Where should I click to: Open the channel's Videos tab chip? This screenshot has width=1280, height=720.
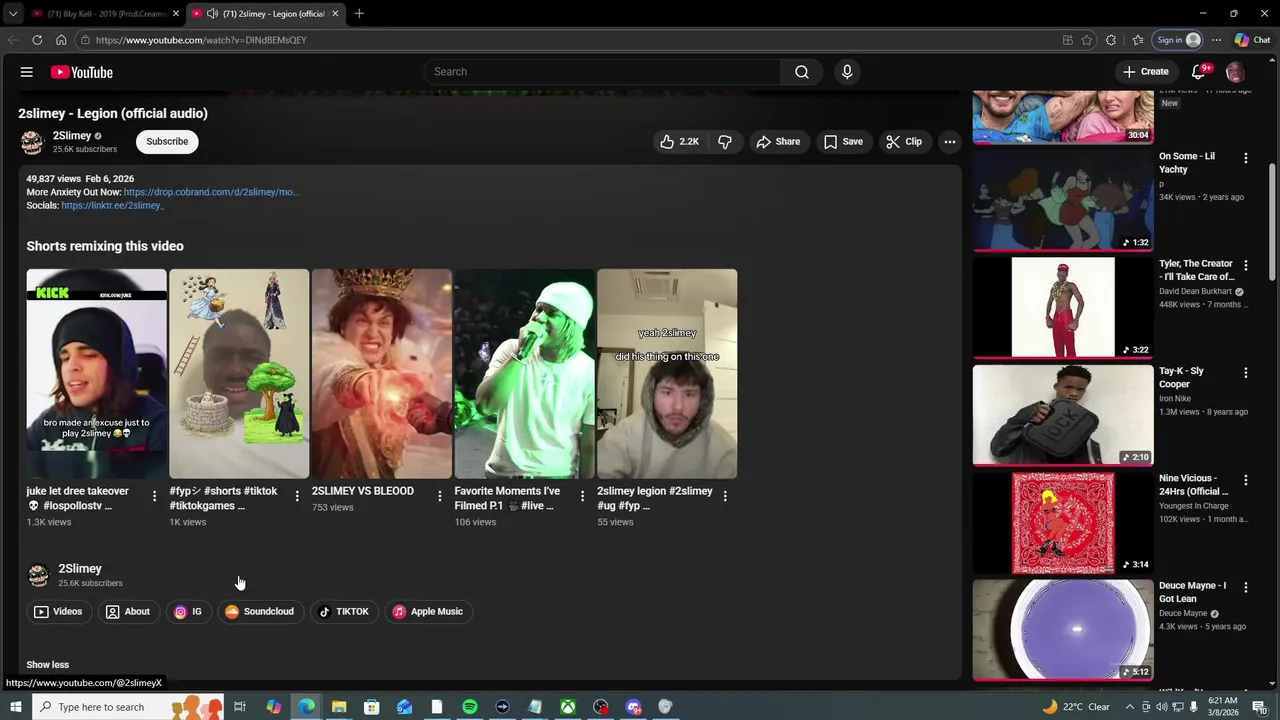58,612
